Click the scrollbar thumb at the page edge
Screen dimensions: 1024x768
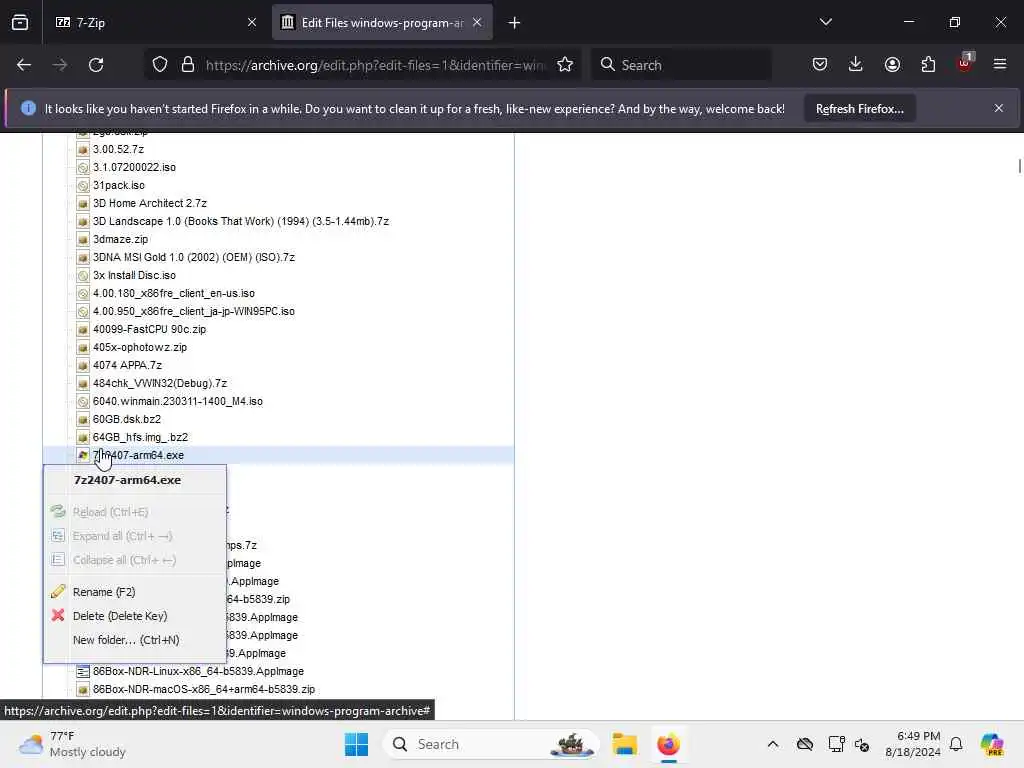tap(1019, 166)
